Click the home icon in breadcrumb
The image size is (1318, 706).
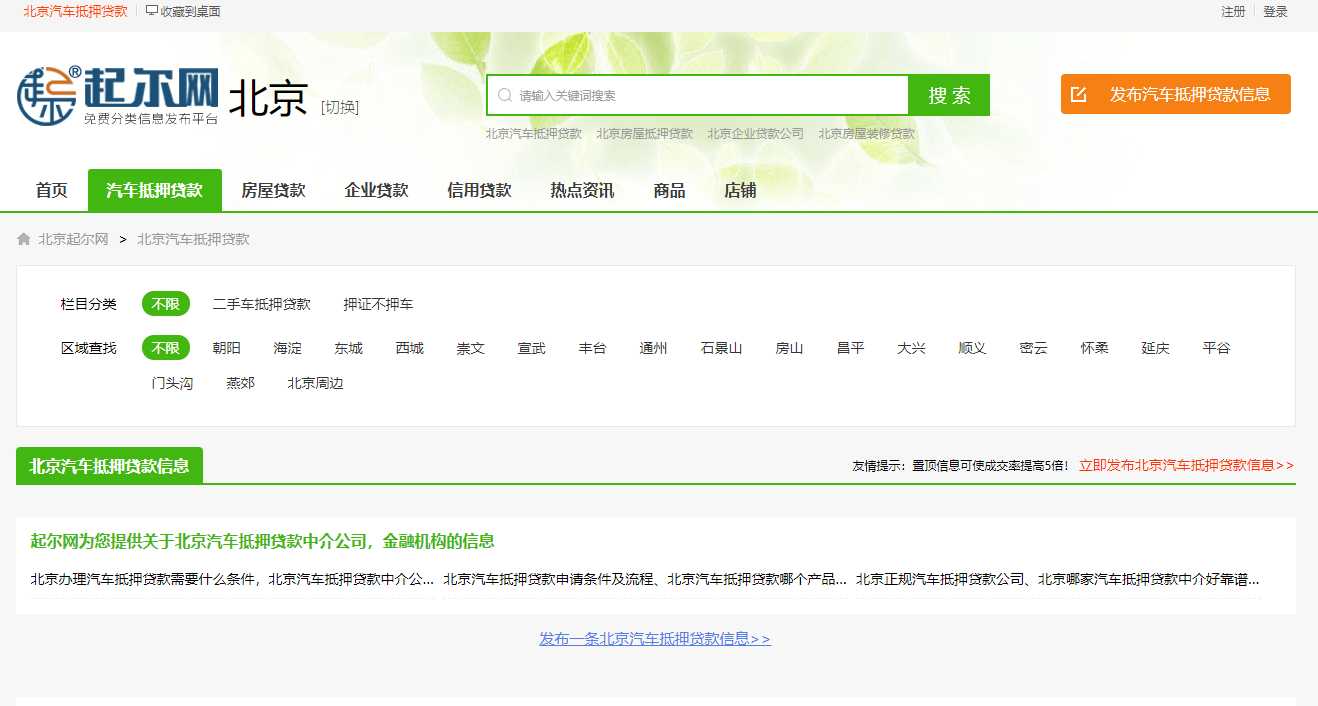click(x=24, y=239)
